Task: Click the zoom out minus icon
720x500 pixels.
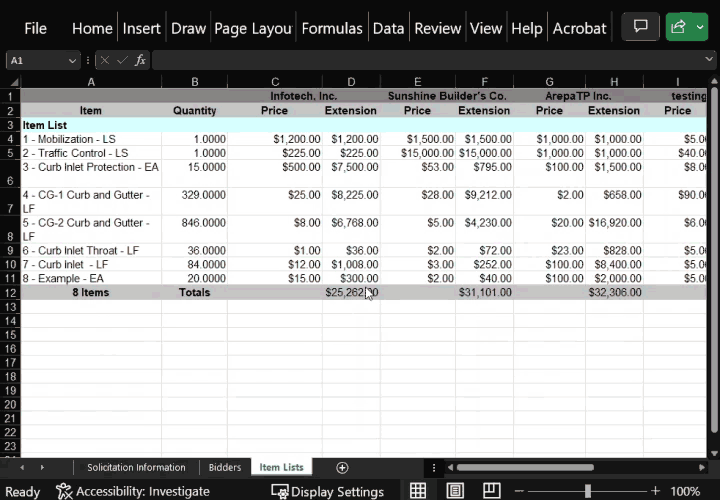Action: [519, 491]
